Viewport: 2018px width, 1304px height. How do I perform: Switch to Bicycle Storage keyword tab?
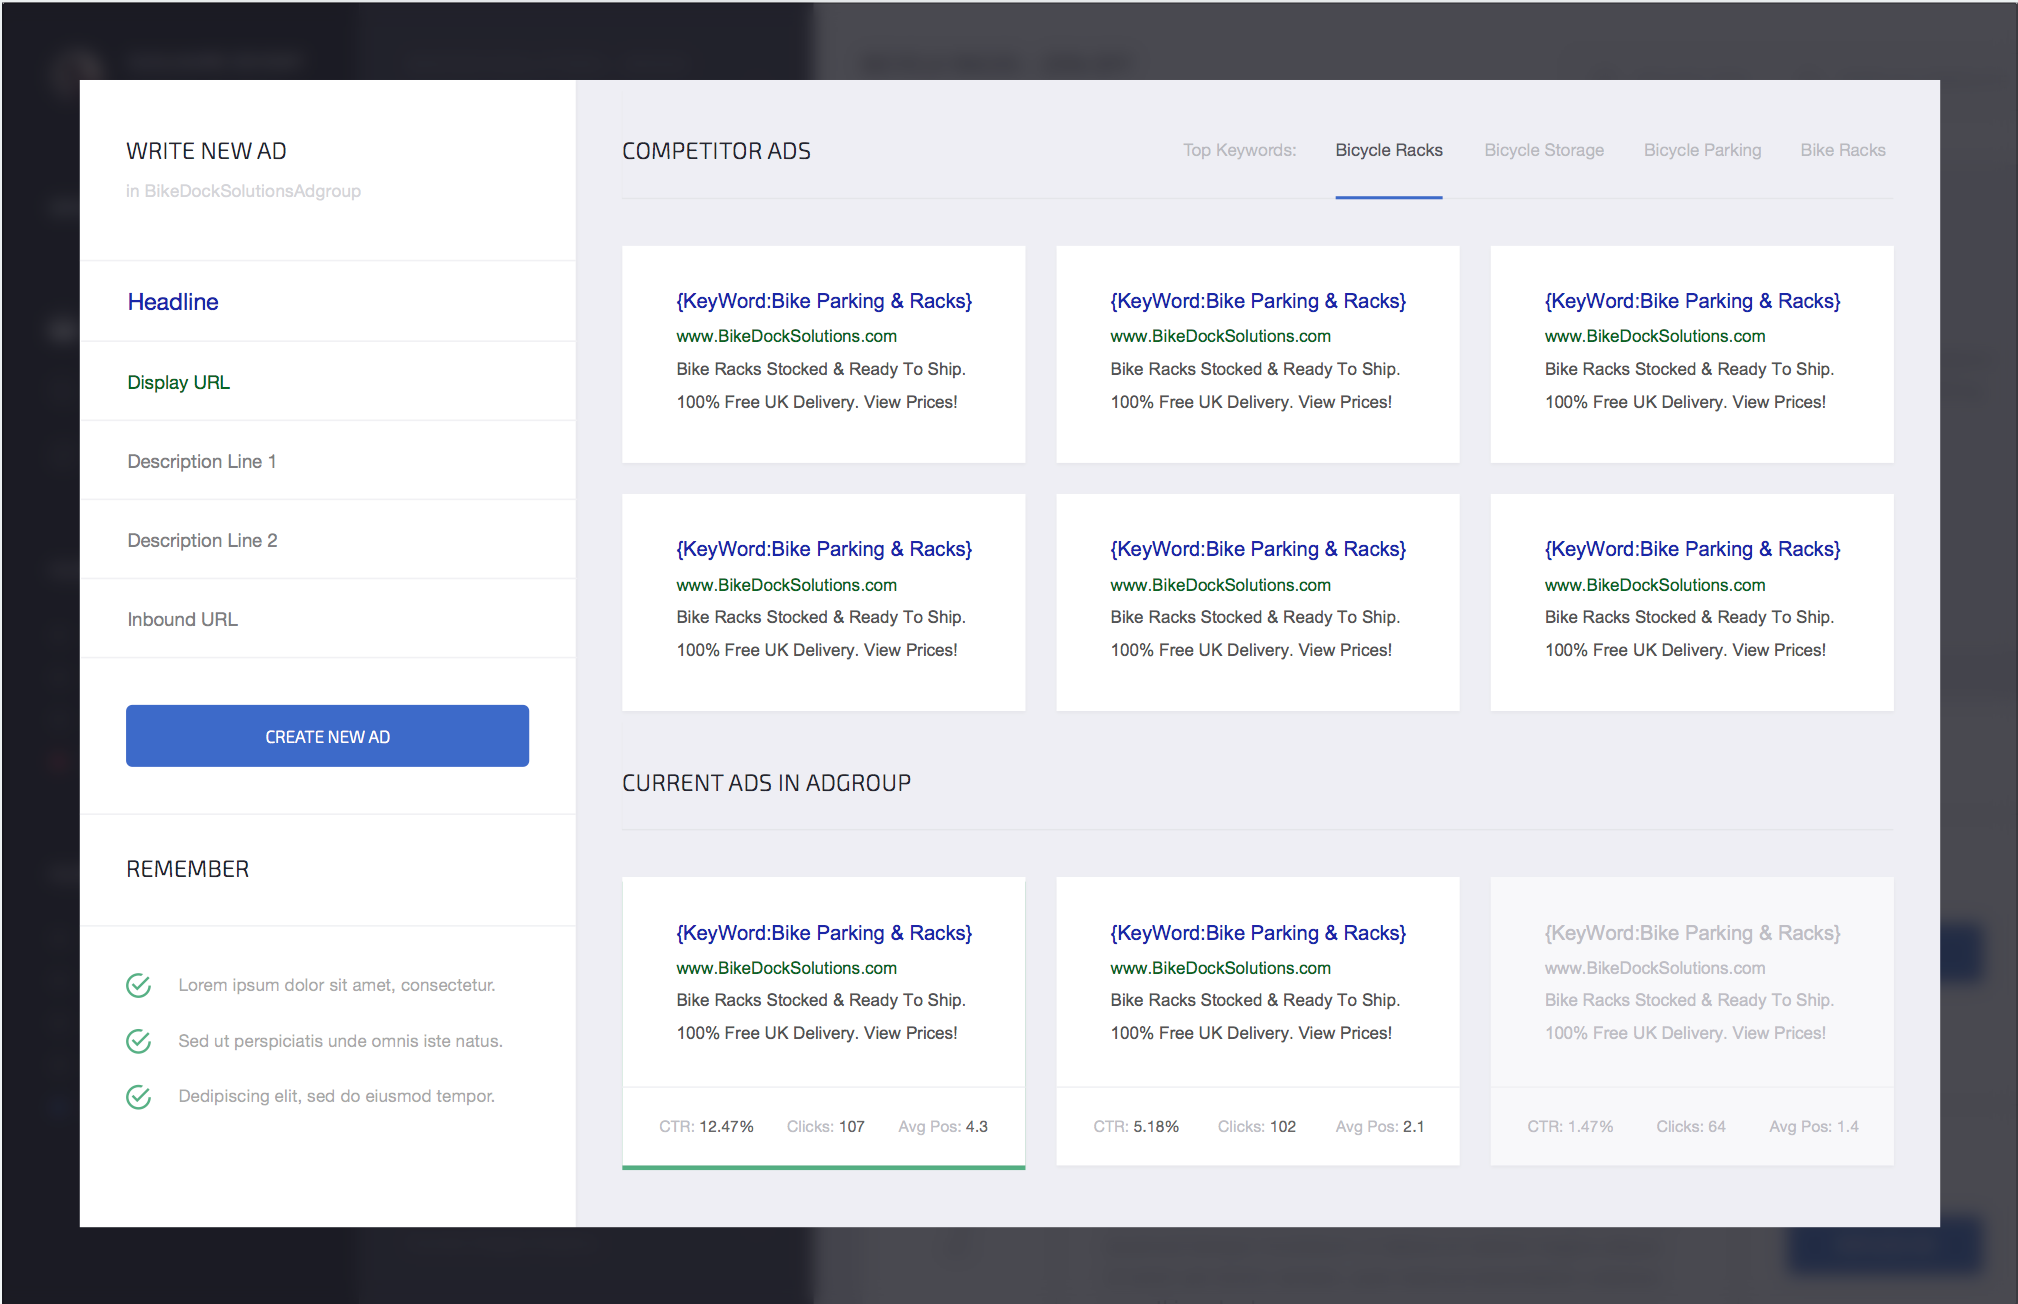click(1543, 150)
